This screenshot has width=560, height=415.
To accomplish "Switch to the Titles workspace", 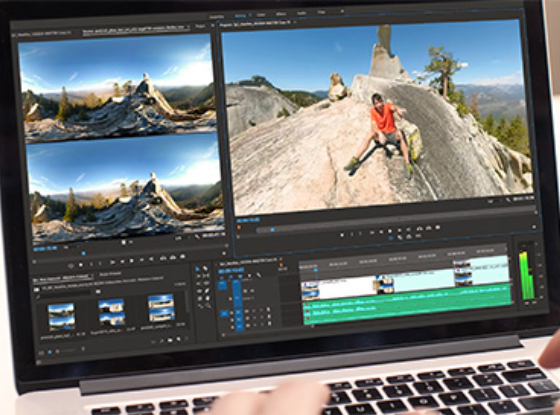I will tap(321, 12).
